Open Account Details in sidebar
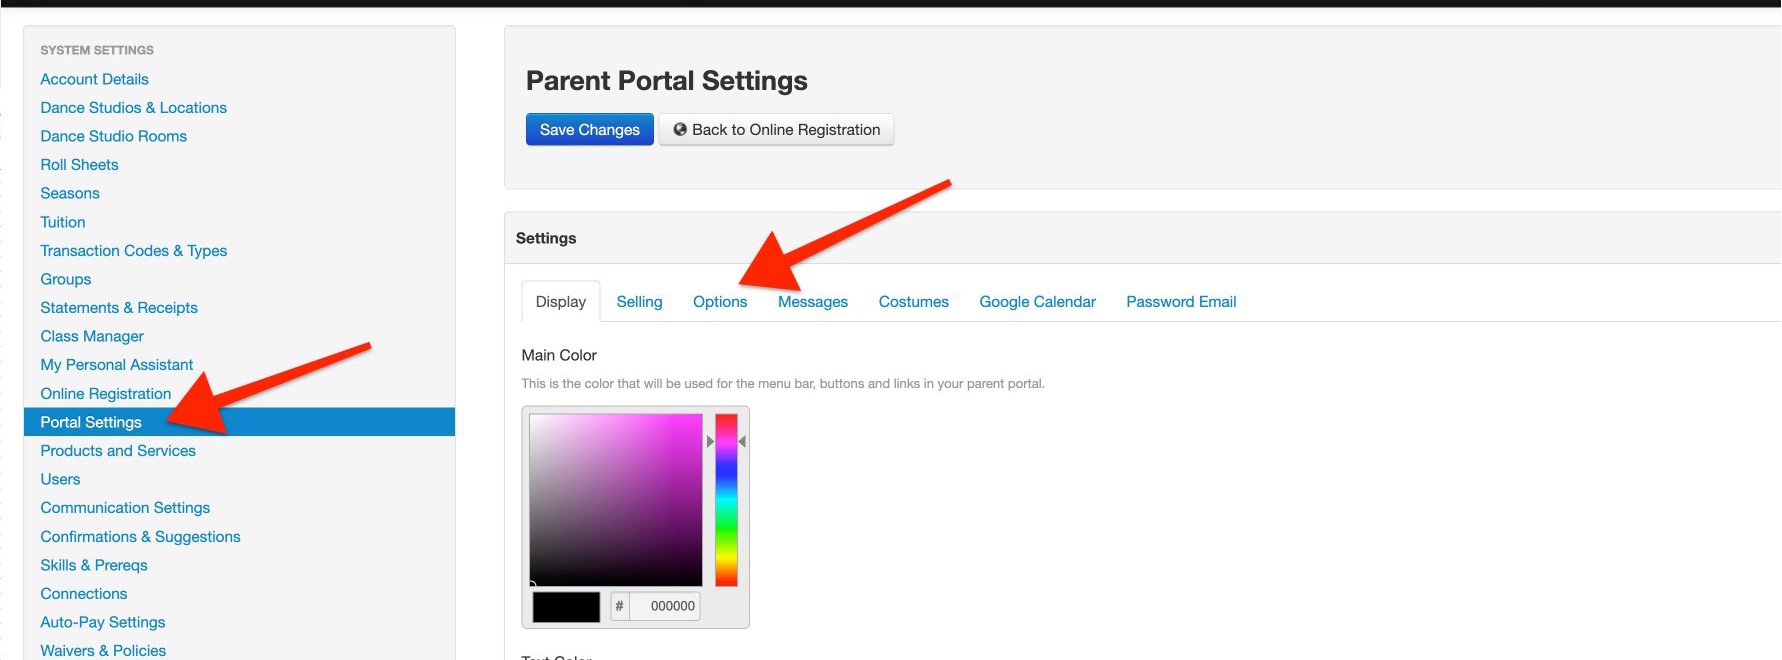Image resolution: width=1782 pixels, height=660 pixels. [x=94, y=79]
